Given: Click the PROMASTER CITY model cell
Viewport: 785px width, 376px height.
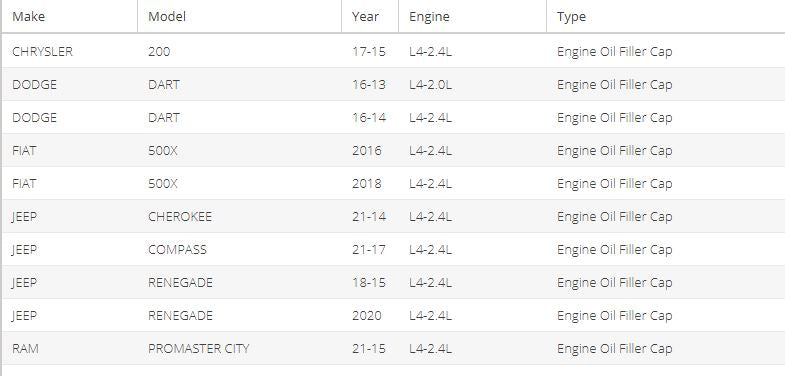Looking at the screenshot, I should click(x=198, y=348).
